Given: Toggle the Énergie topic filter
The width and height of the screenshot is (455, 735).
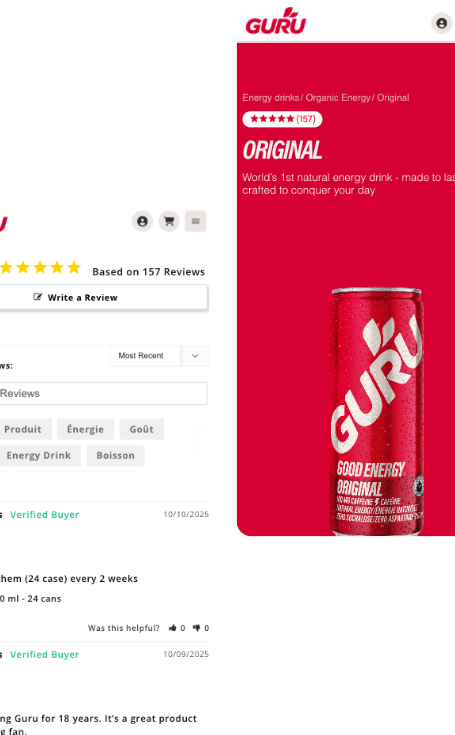Looking at the screenshot, I should click(x=85, y=429).
